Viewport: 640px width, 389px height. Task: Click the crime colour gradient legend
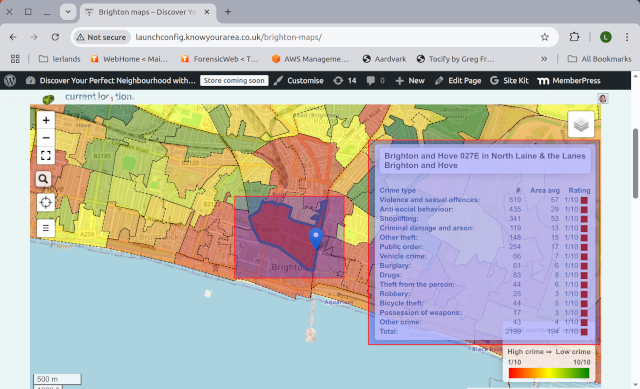pyautogui.click(x=549, y=373)
